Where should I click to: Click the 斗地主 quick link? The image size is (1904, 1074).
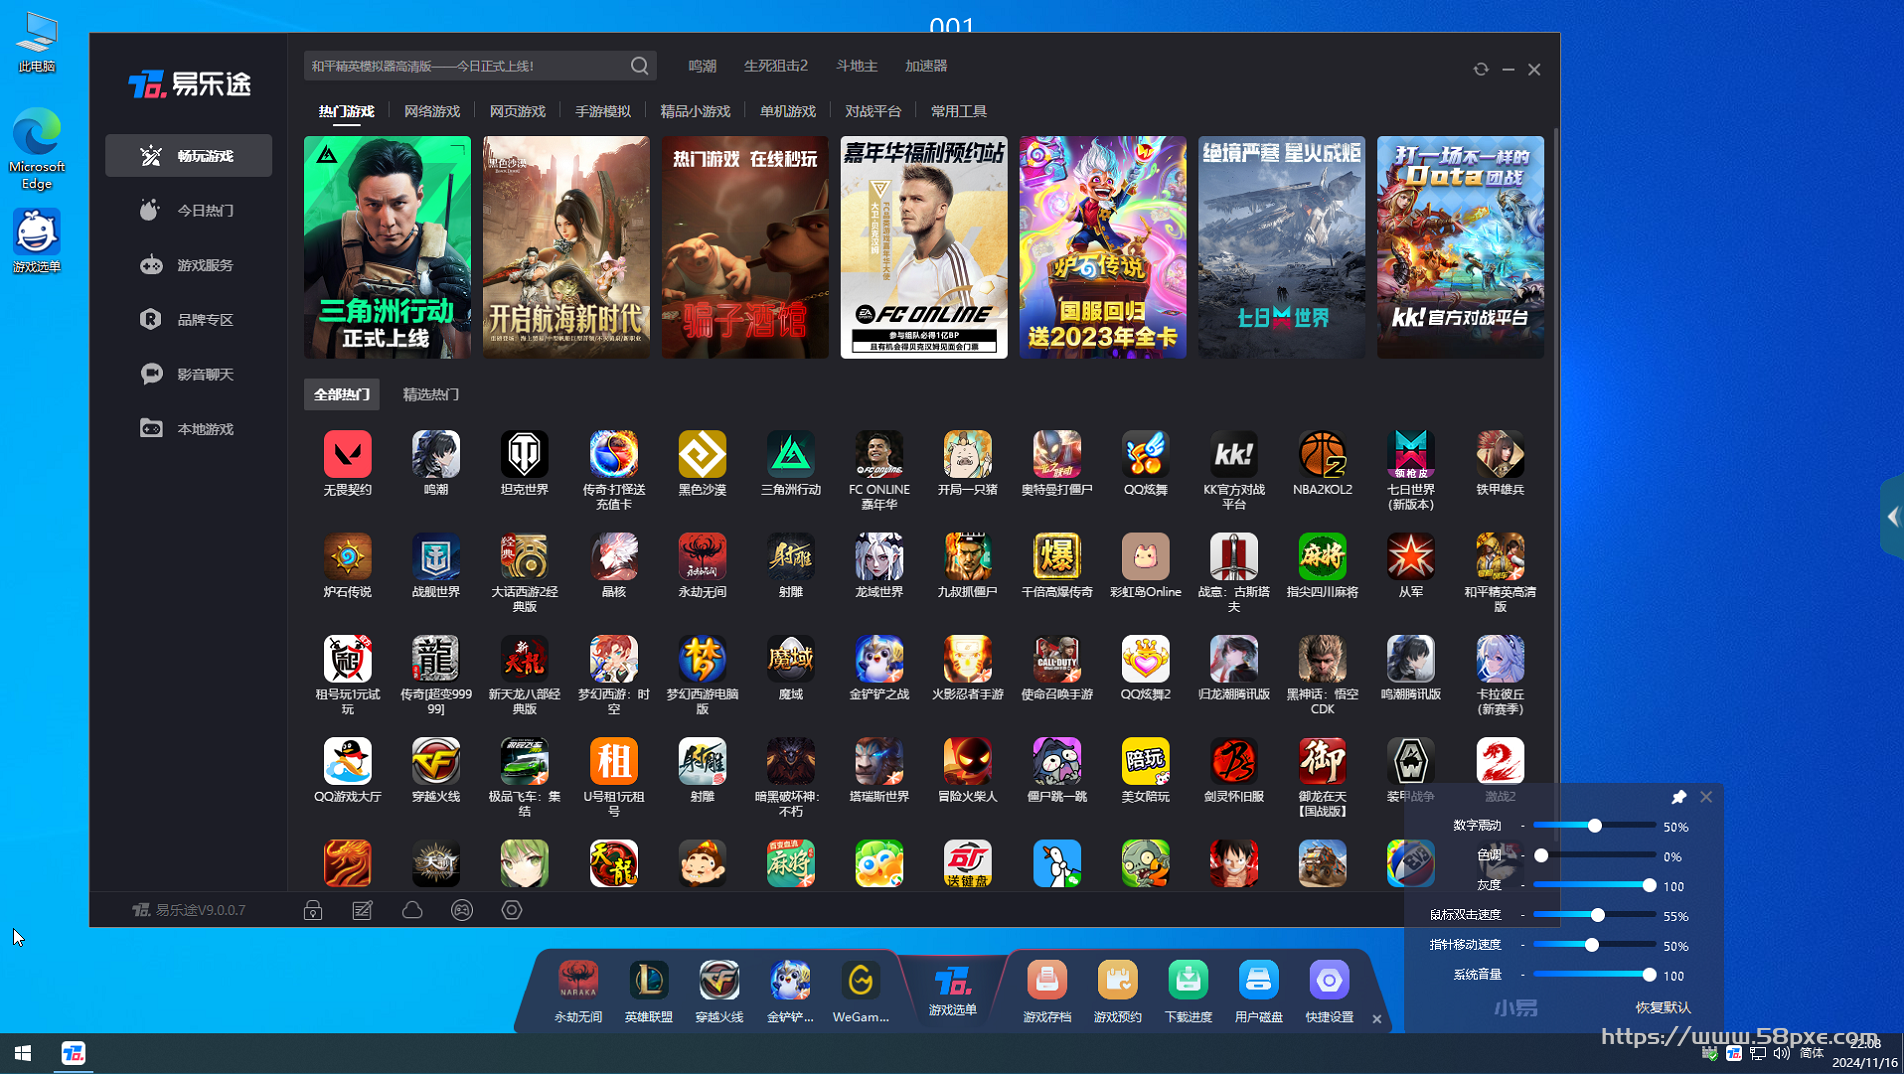857,66
